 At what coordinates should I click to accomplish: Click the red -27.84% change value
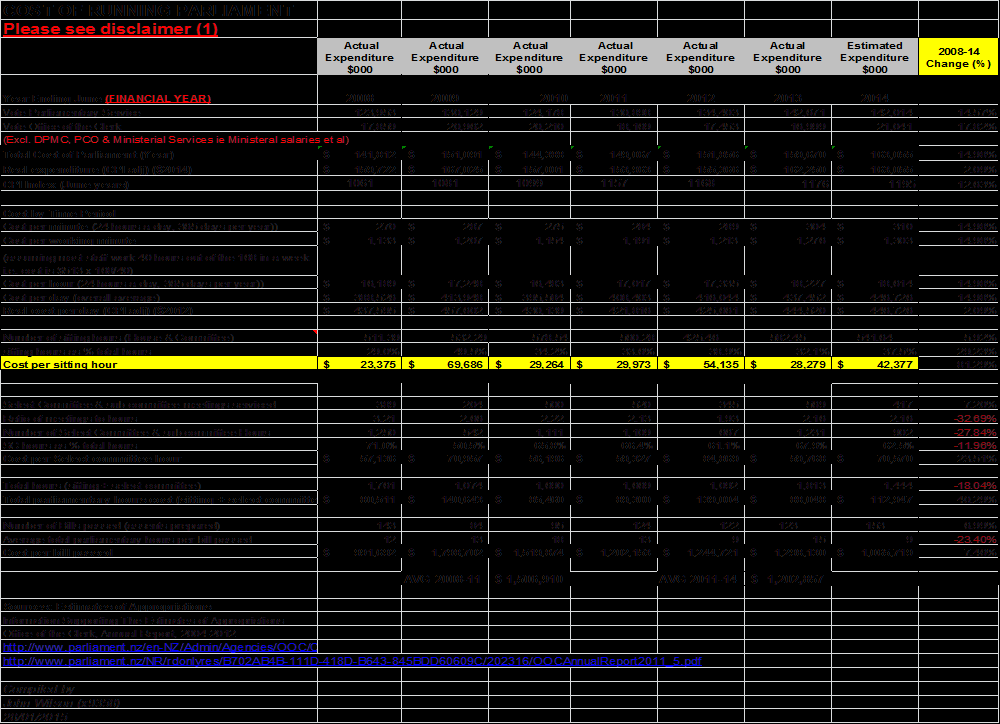coord(974,432)
